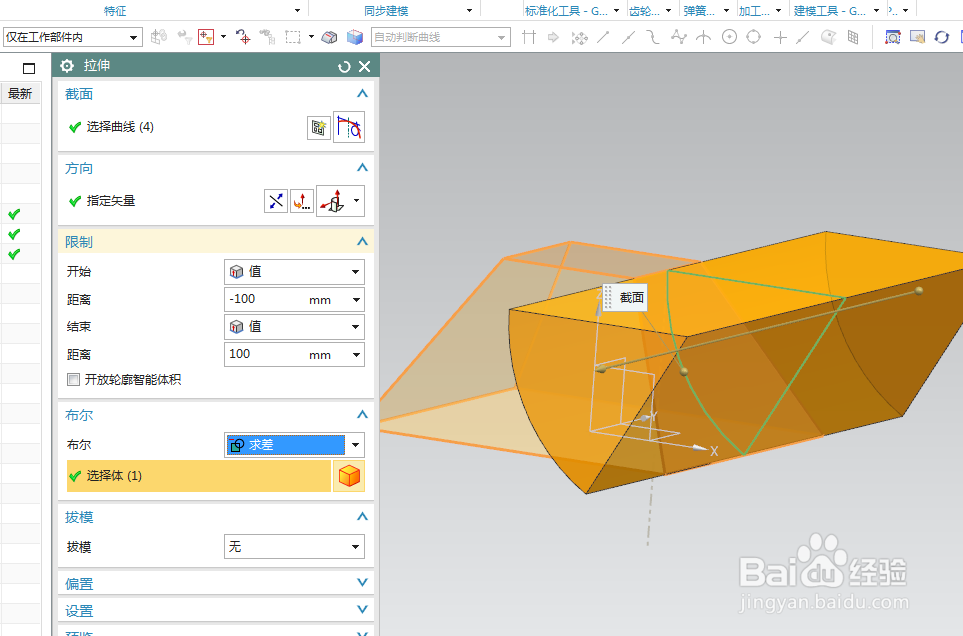Open the marquee selection dropdown arrow
The width and height of the screenshot is (963, 636).
[x=311, y=37]
